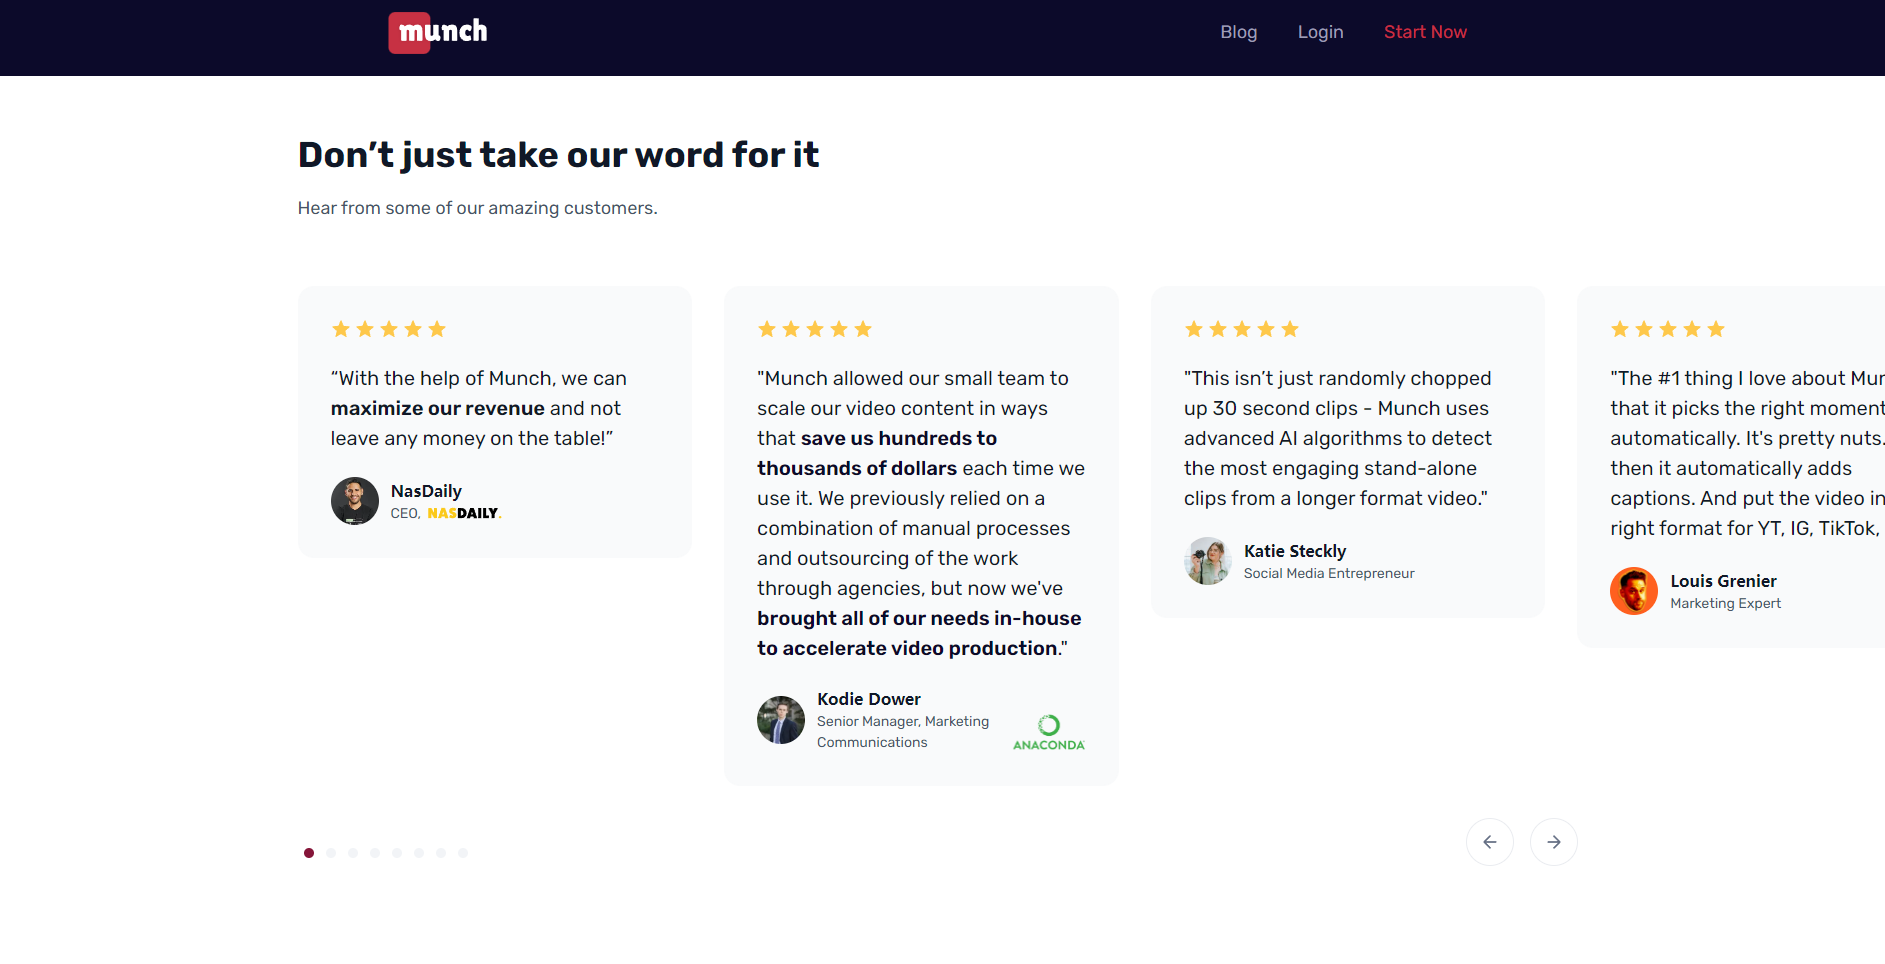Click the Kodie Dower name text
Viewport: 1885px width, 964px height.
(x=868, y=699)
